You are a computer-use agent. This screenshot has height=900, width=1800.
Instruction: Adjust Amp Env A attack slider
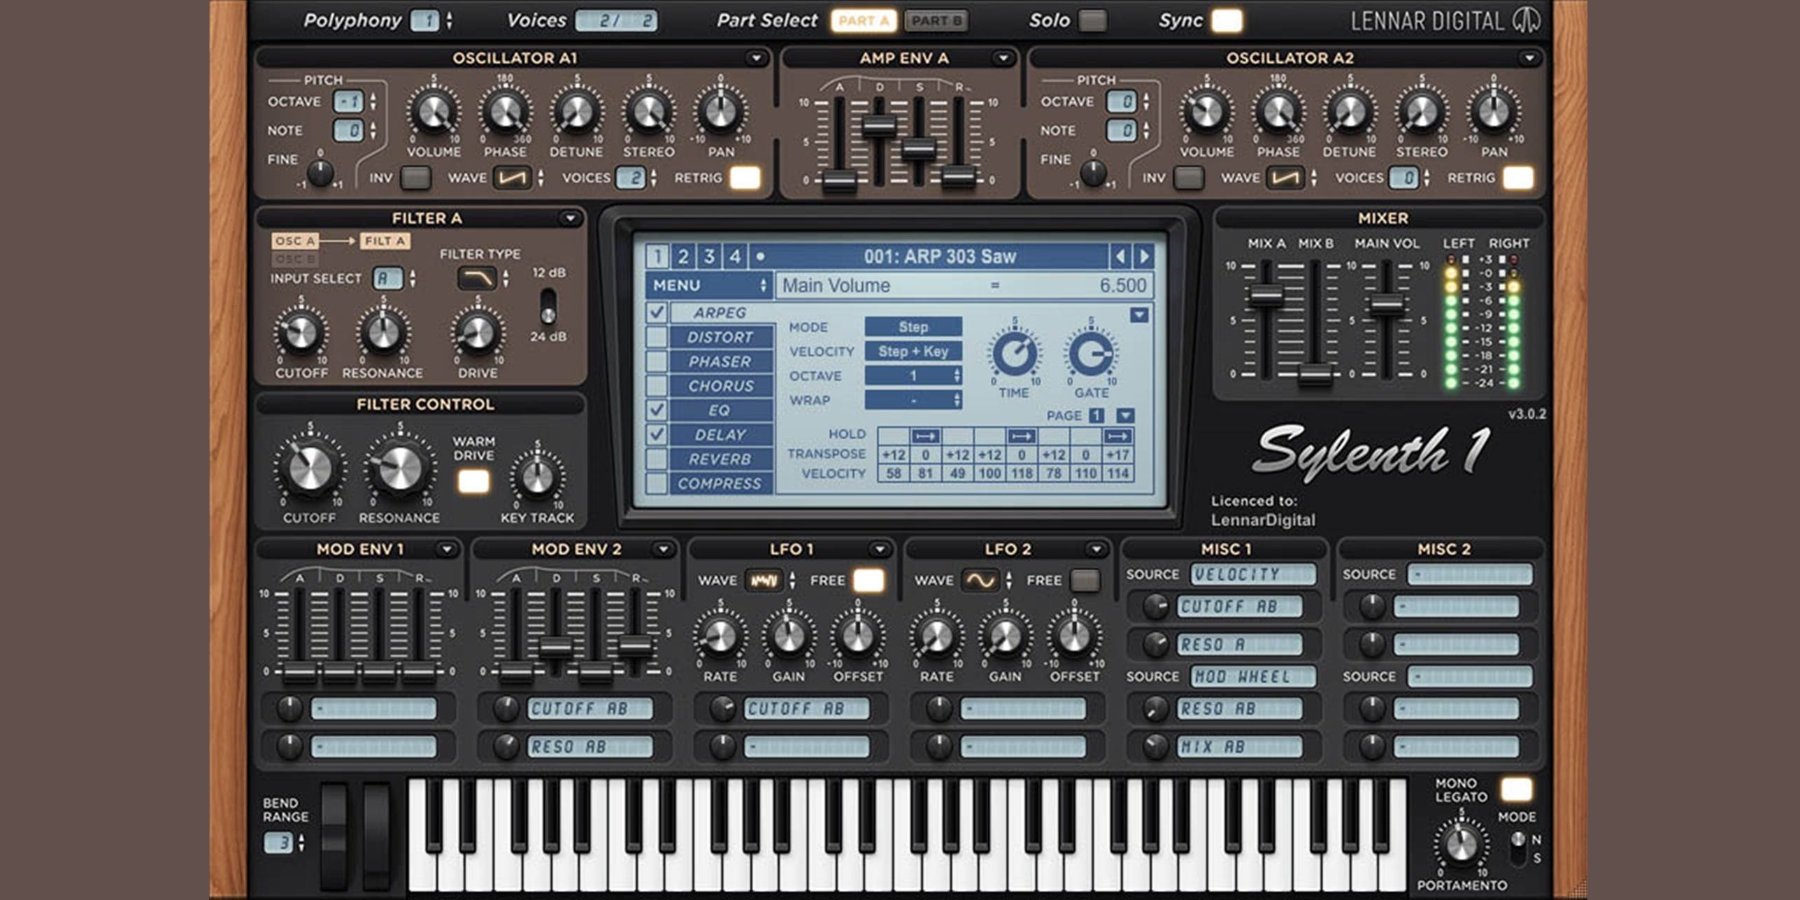[839, 180]
